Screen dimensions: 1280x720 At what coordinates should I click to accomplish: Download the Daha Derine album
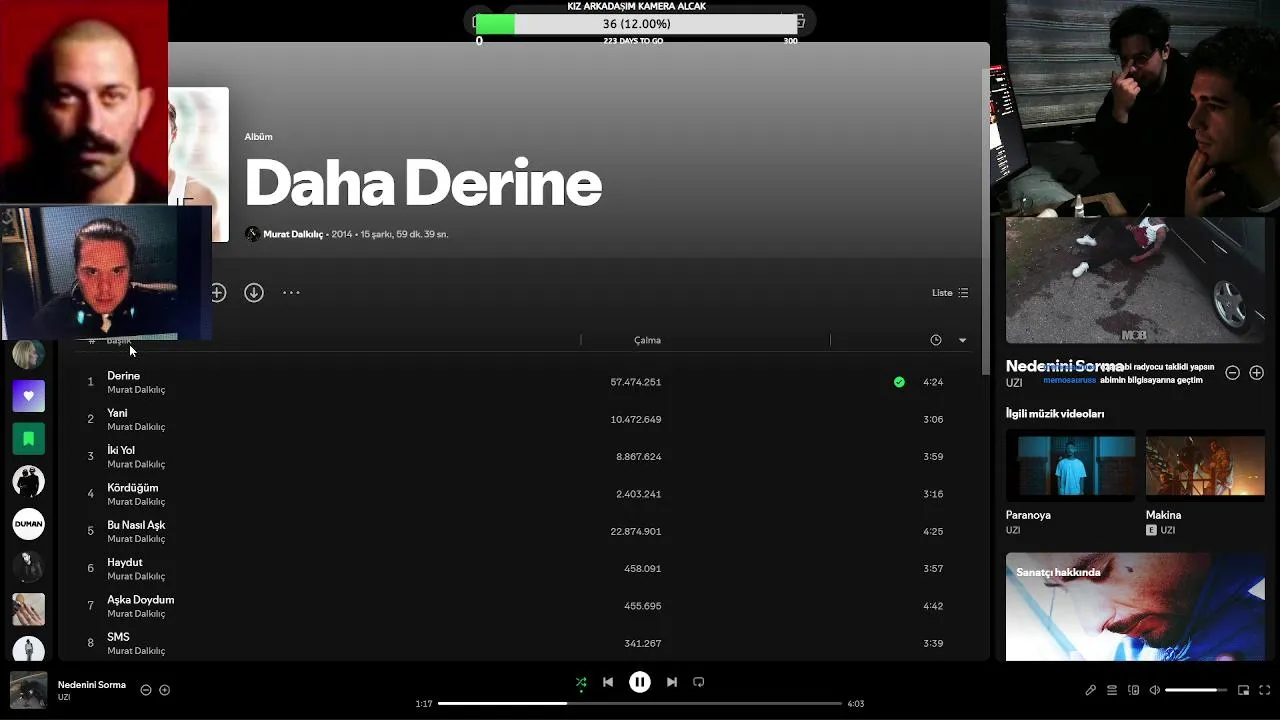point(254,293)
